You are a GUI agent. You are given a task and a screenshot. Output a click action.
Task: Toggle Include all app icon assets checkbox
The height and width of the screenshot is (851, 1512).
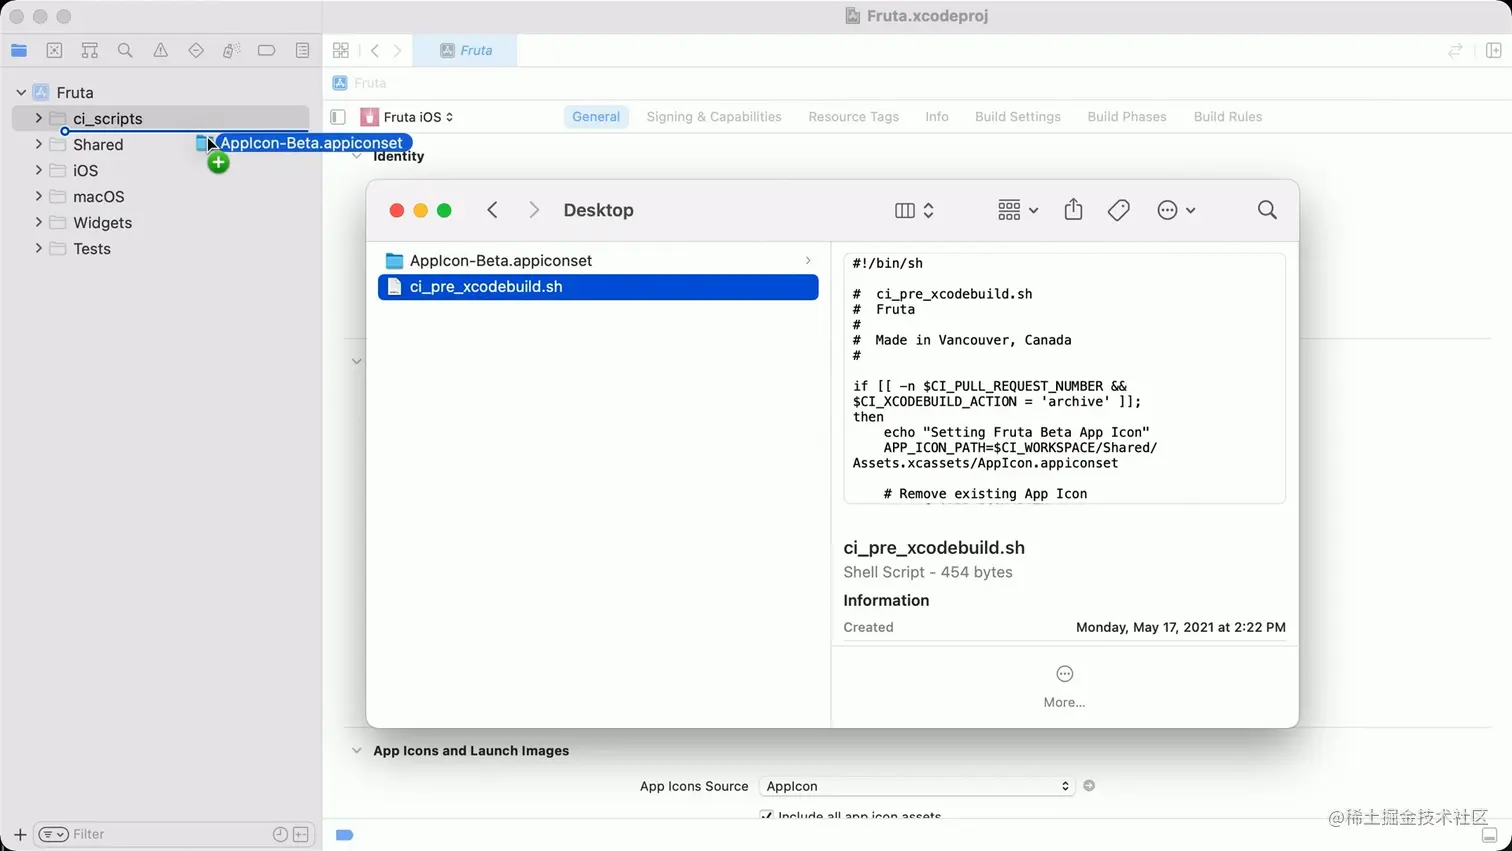pos(767,816)
